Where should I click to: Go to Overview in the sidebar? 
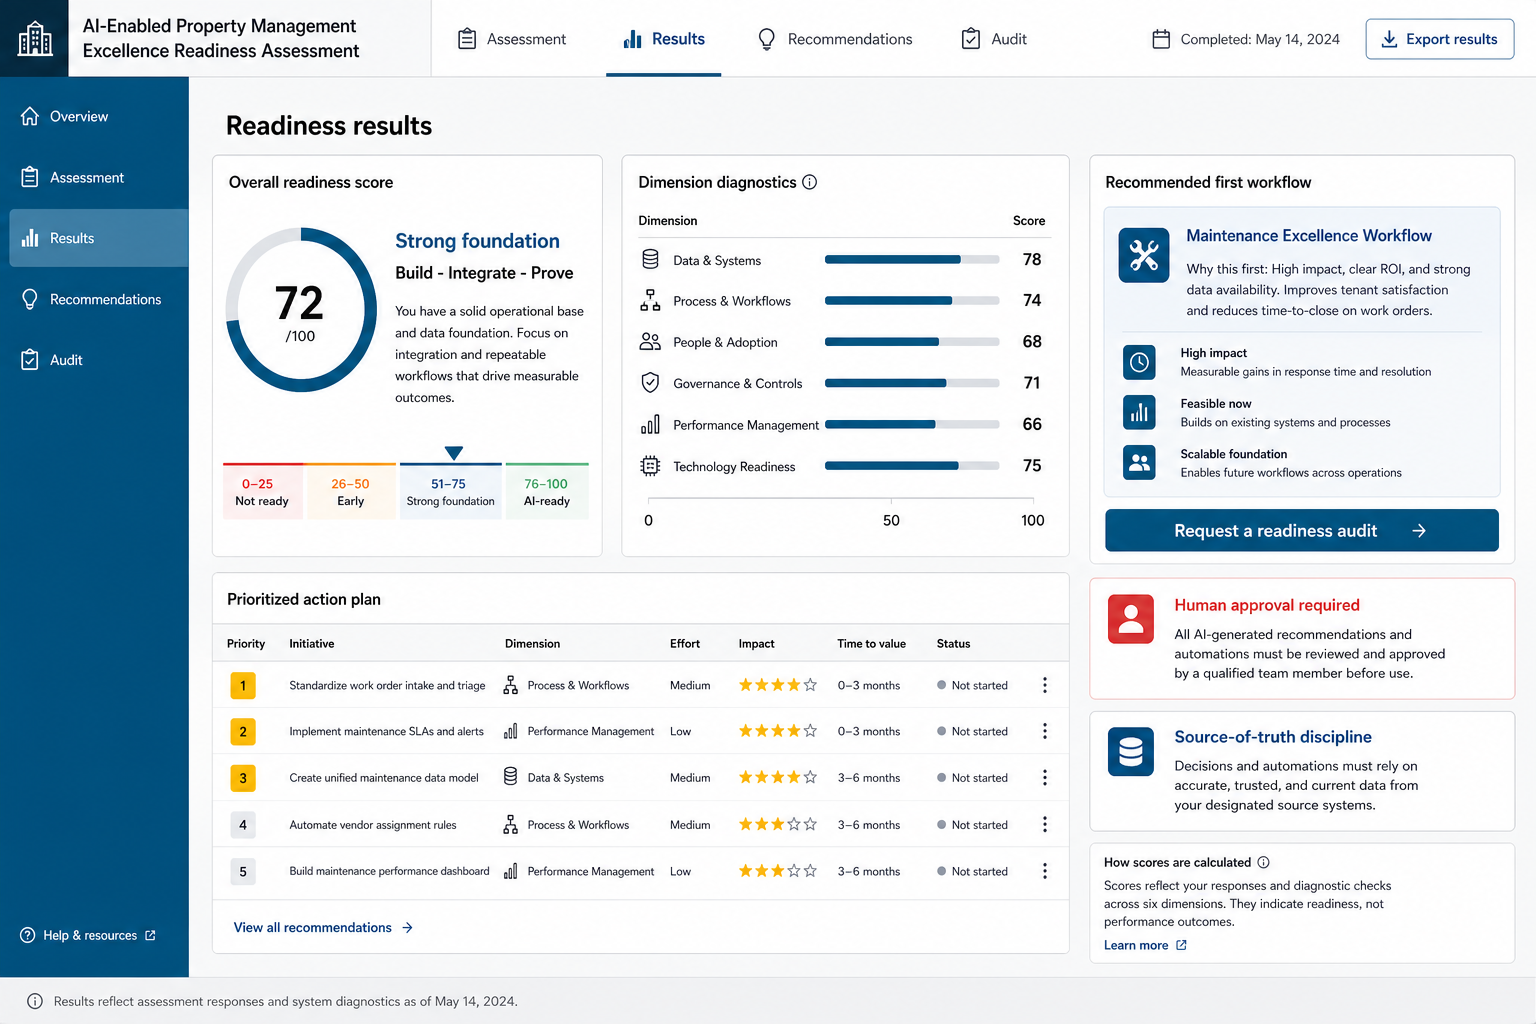[98, 116]
